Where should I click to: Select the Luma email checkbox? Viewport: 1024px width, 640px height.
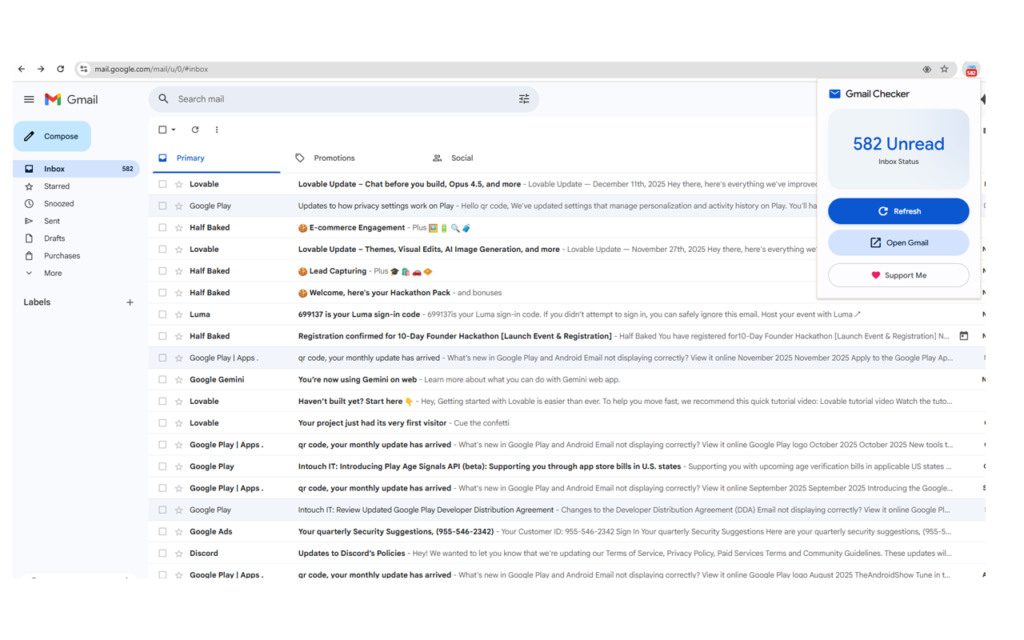point(163,314)
